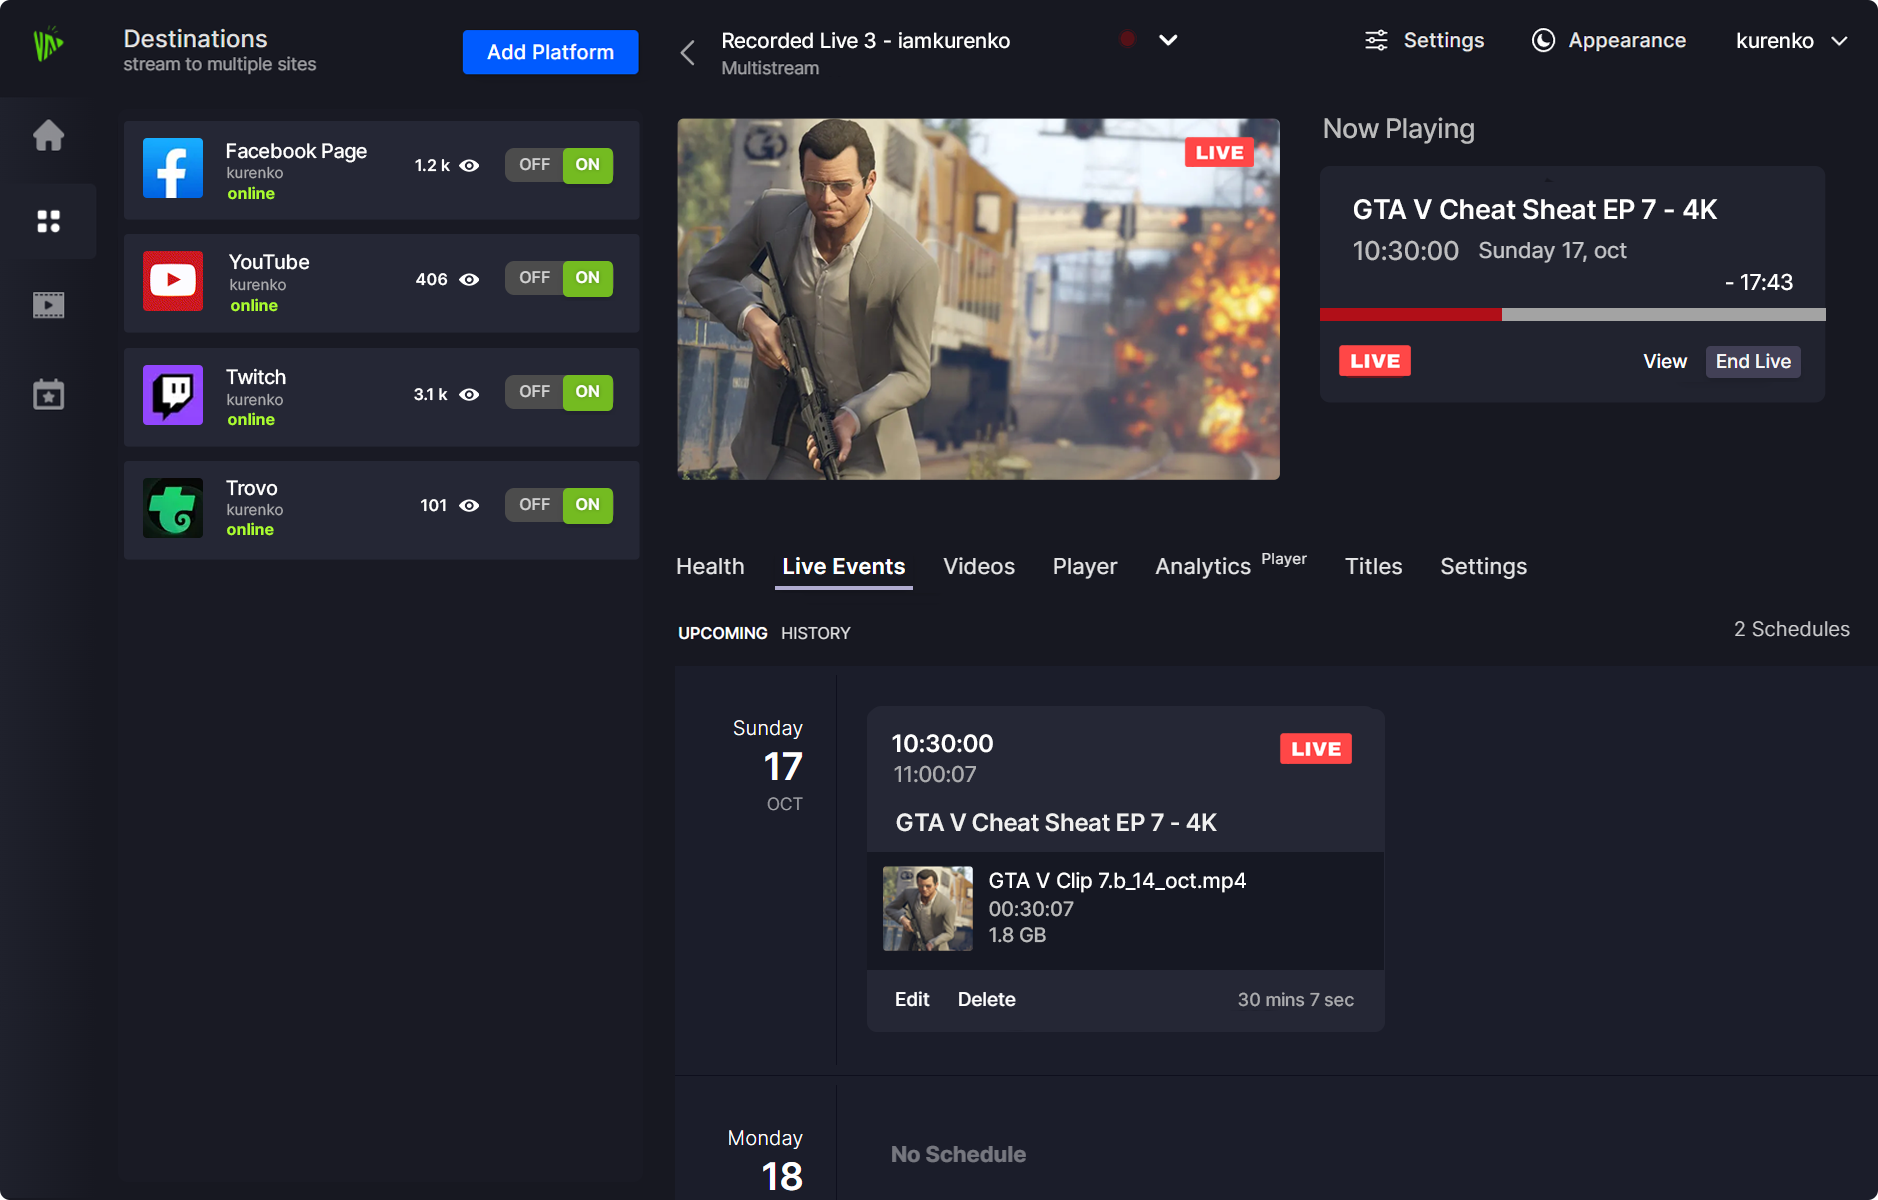Disable the YouTube destination
This screenshot has height=1200, width=1878.
click(x=534, y=278)
